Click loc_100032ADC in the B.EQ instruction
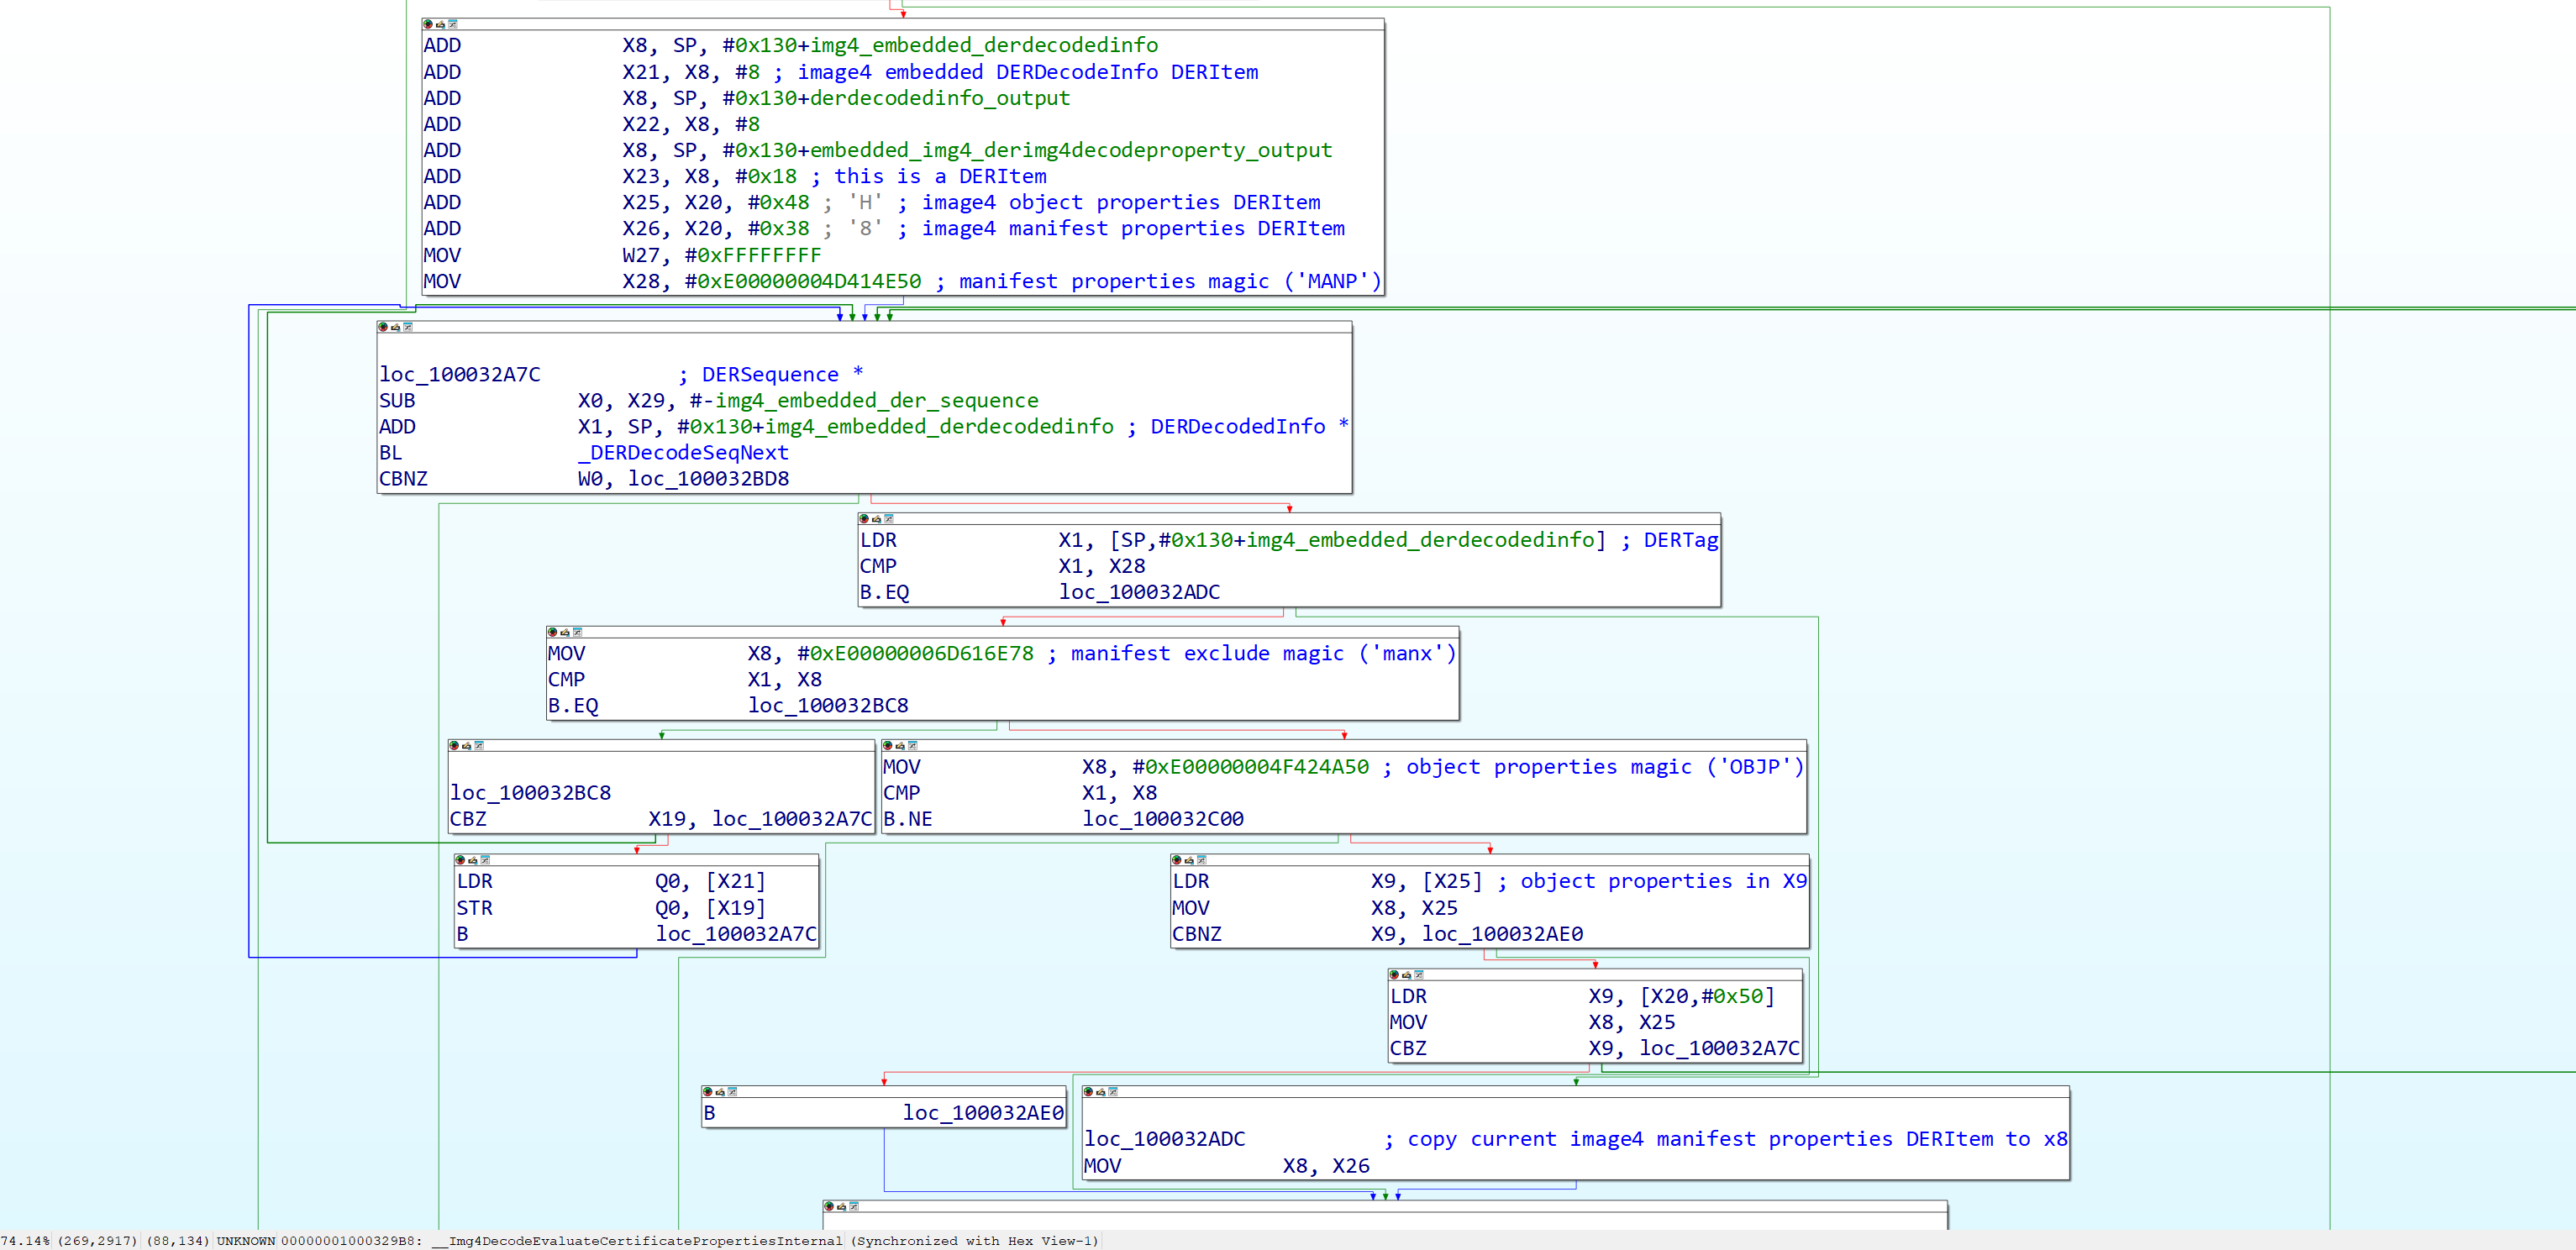The image size is (2576, 1250). click(x=1139, y=592)
